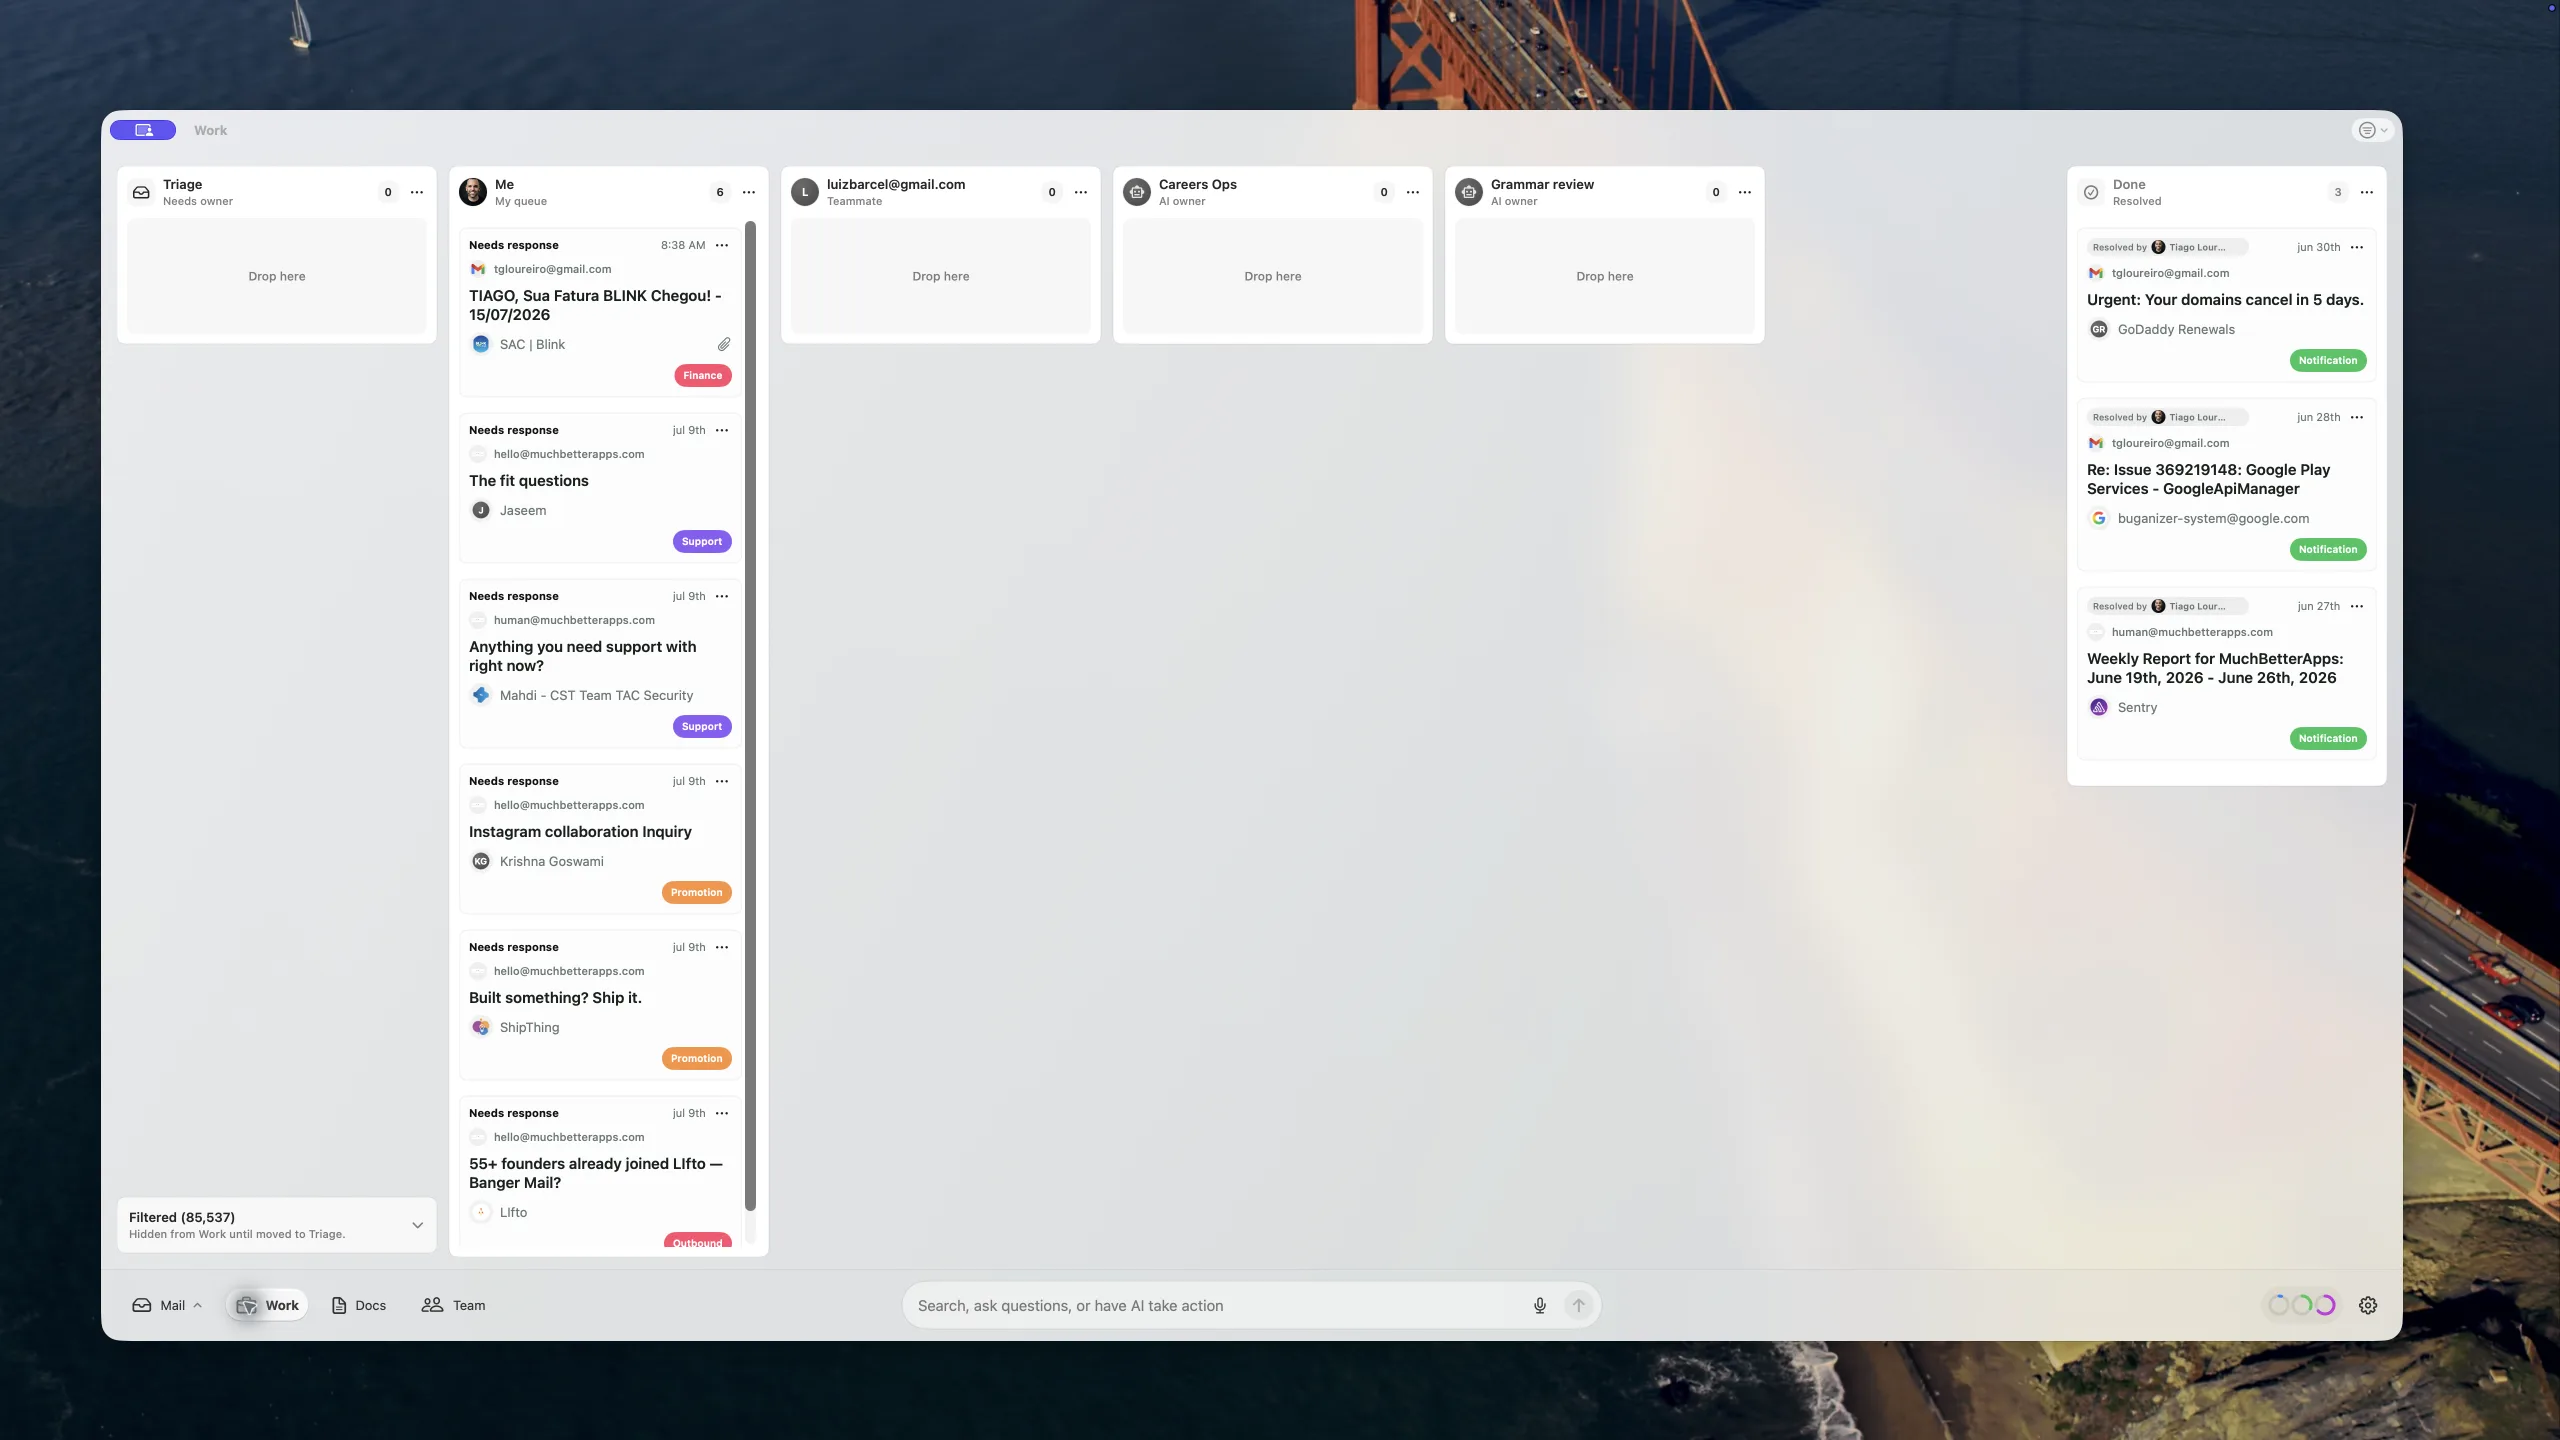The height and width of the screenshot is (1440, 2560).
Task: Click sender Jaseem
Action: [x=523, y=510]
